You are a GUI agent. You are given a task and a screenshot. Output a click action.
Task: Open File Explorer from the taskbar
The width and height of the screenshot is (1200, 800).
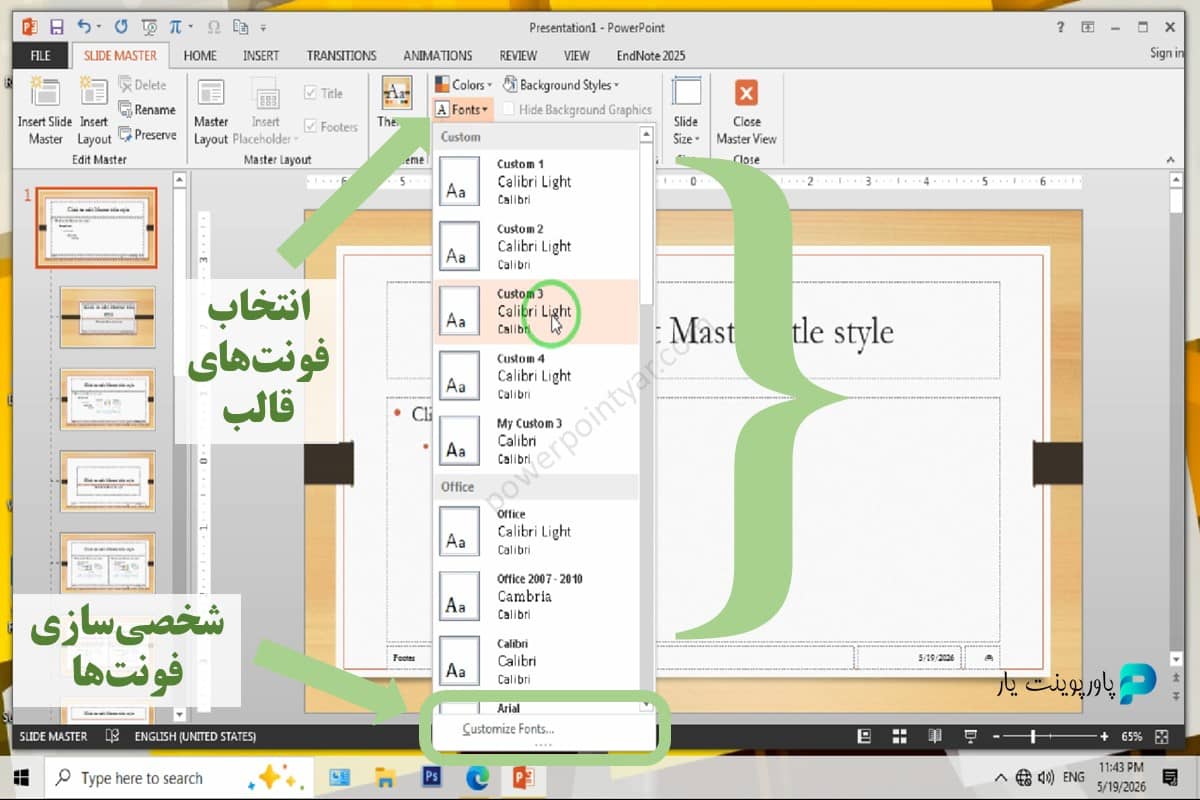pyautogui.click(x=386, y=777)
